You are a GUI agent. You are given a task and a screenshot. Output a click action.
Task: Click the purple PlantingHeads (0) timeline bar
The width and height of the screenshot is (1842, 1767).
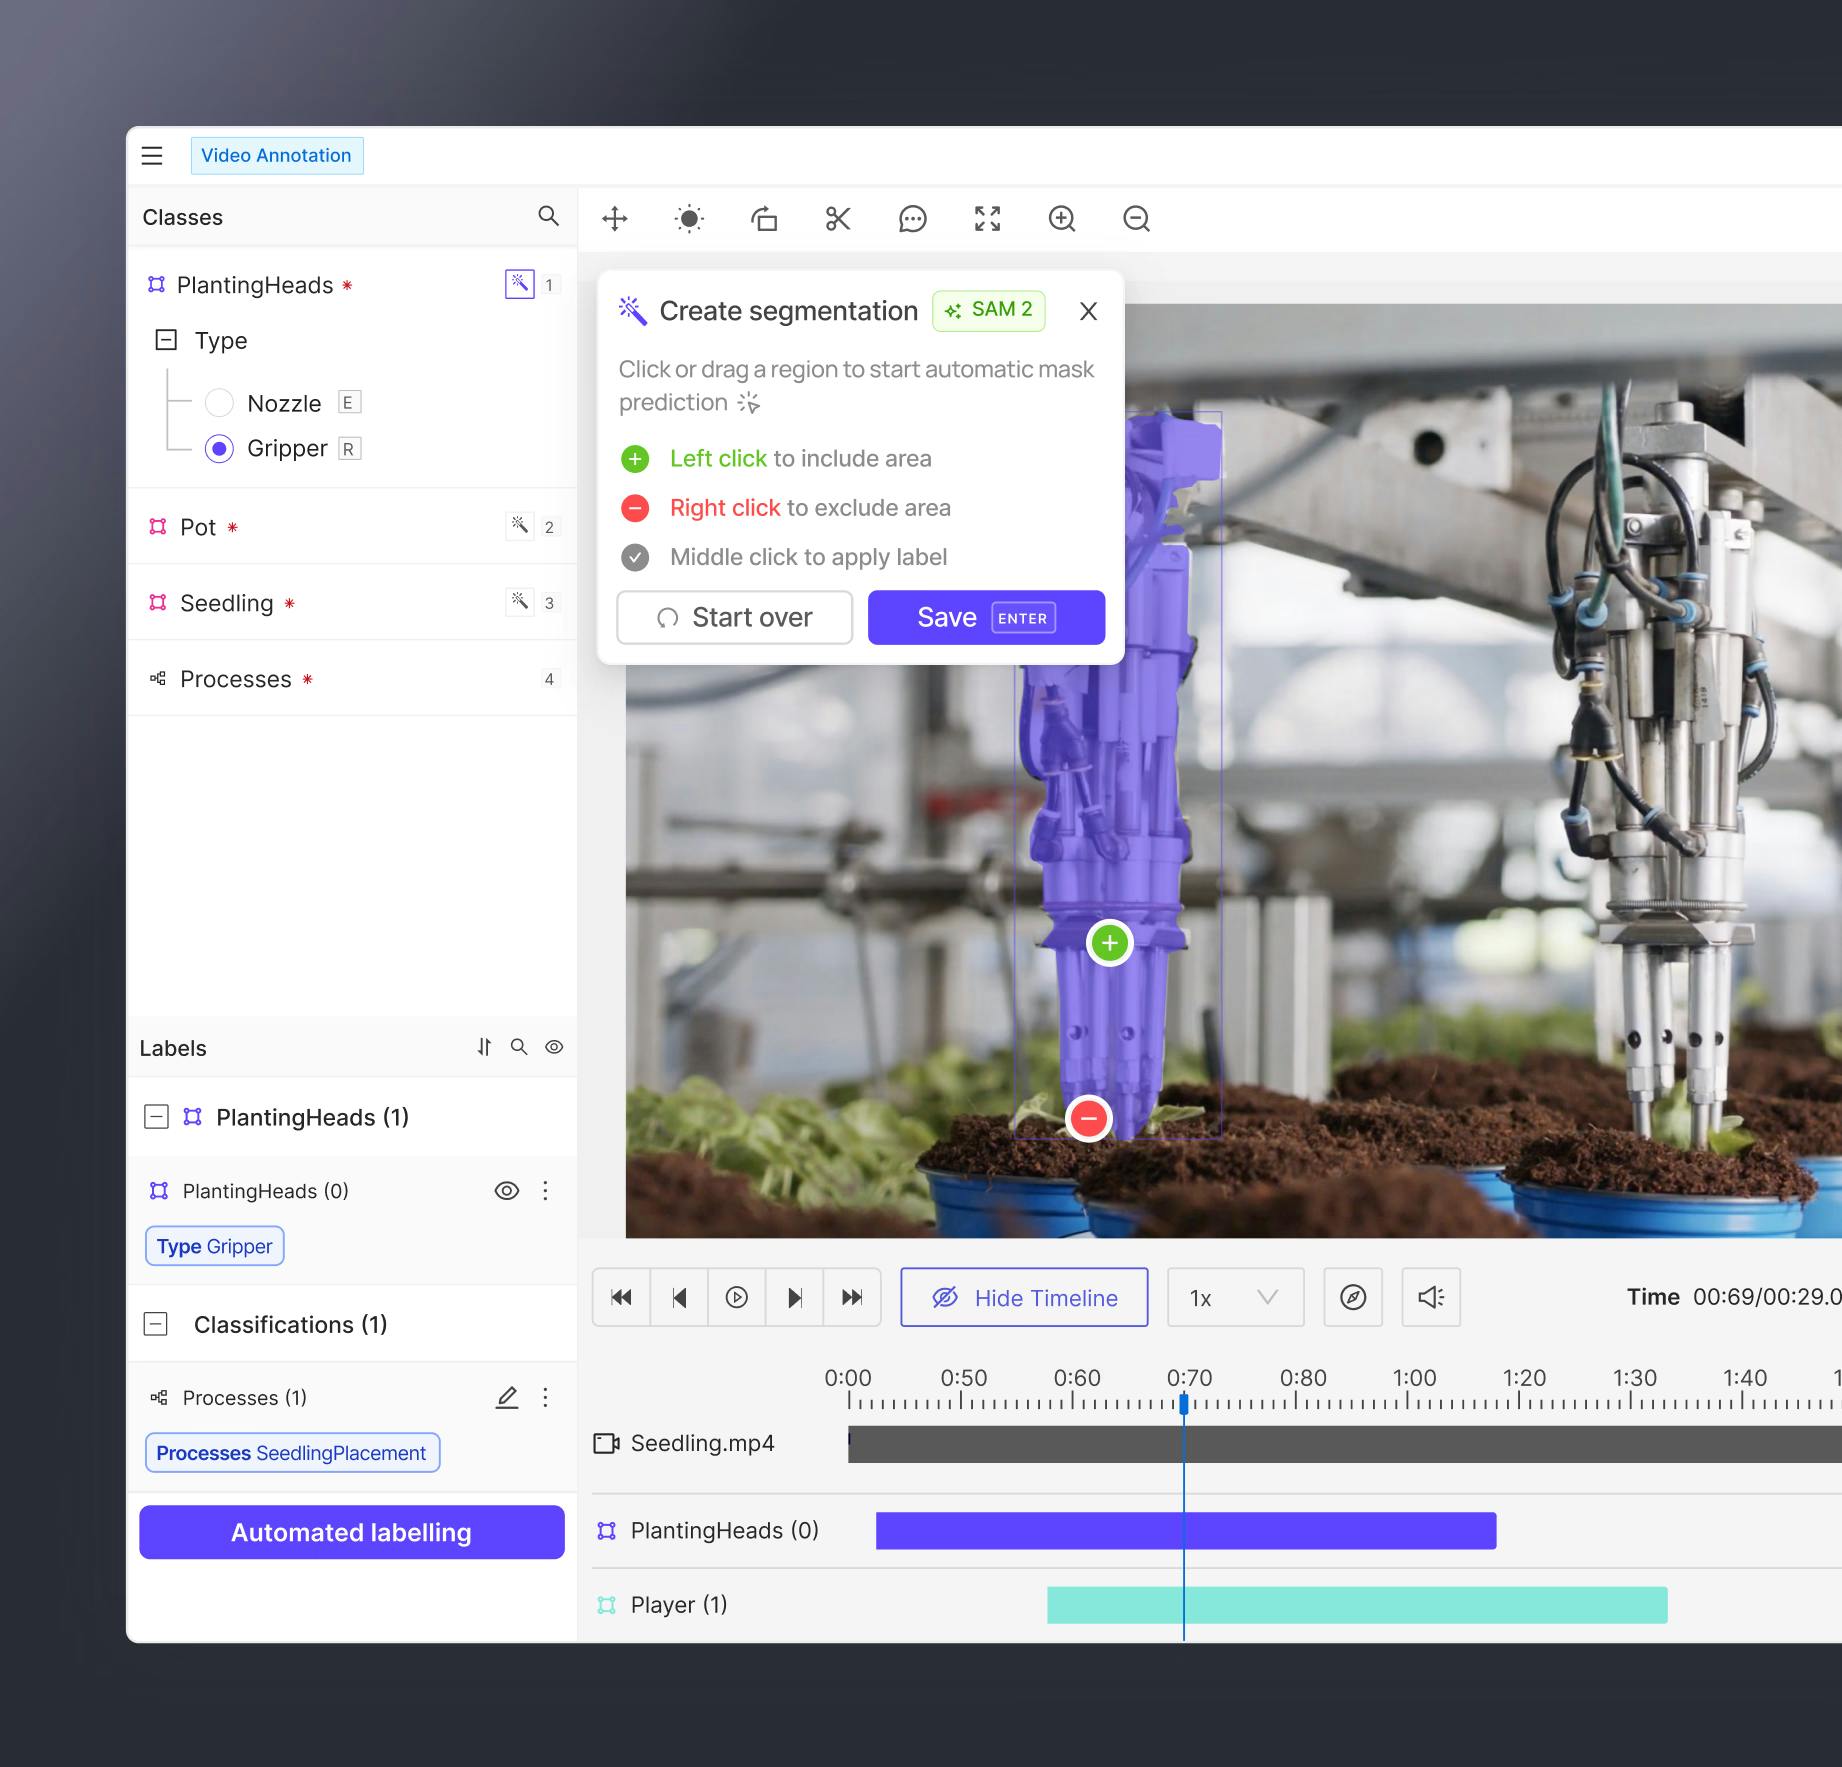pyautogui.click(x=1186, y=1531)
